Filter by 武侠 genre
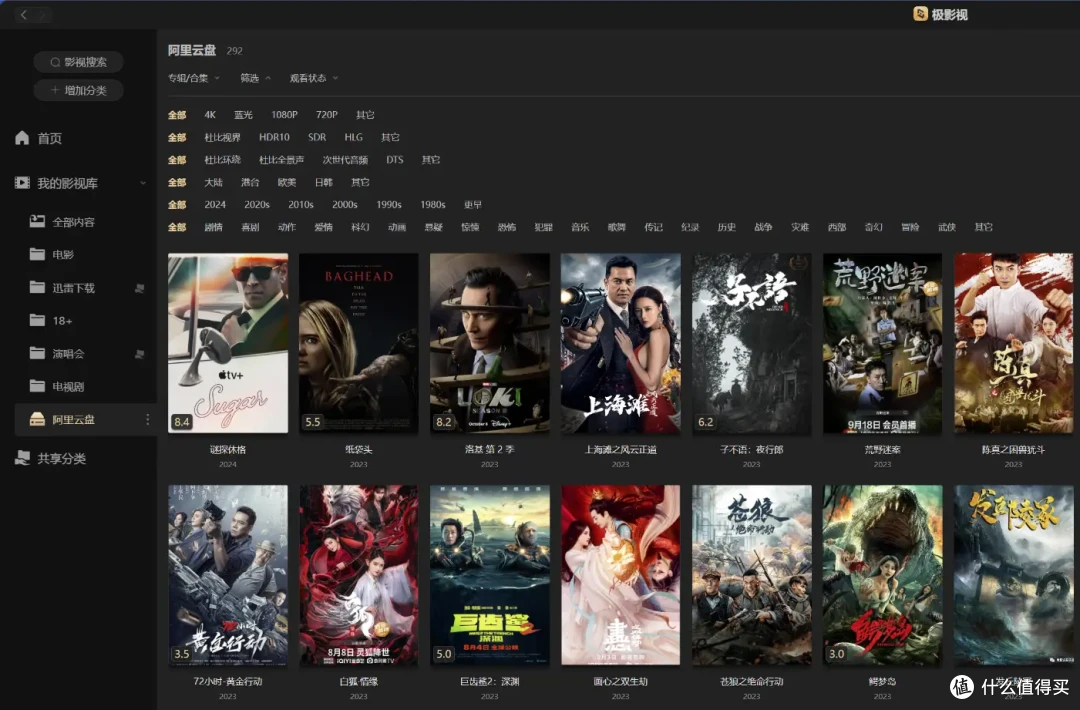The height and width of the screenshot is (710, 1080). pyautogui.click(x=947, y=227)
